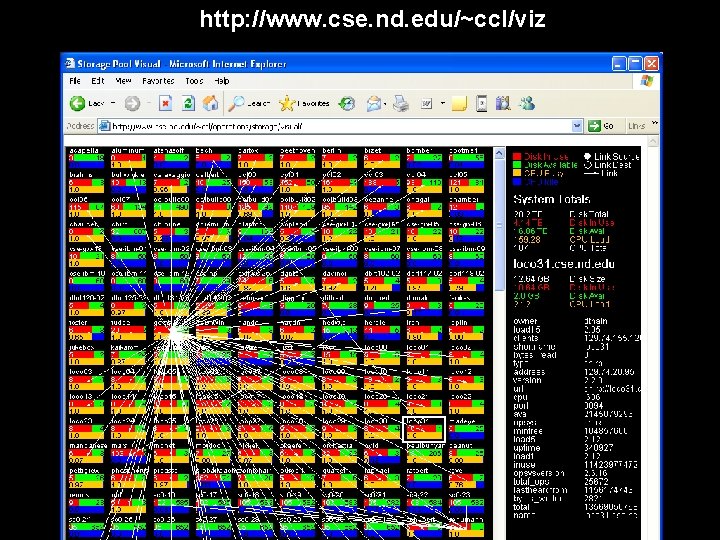Select the aluminum storage node
The image size is (720, 540).
click(x=129, y=158)
